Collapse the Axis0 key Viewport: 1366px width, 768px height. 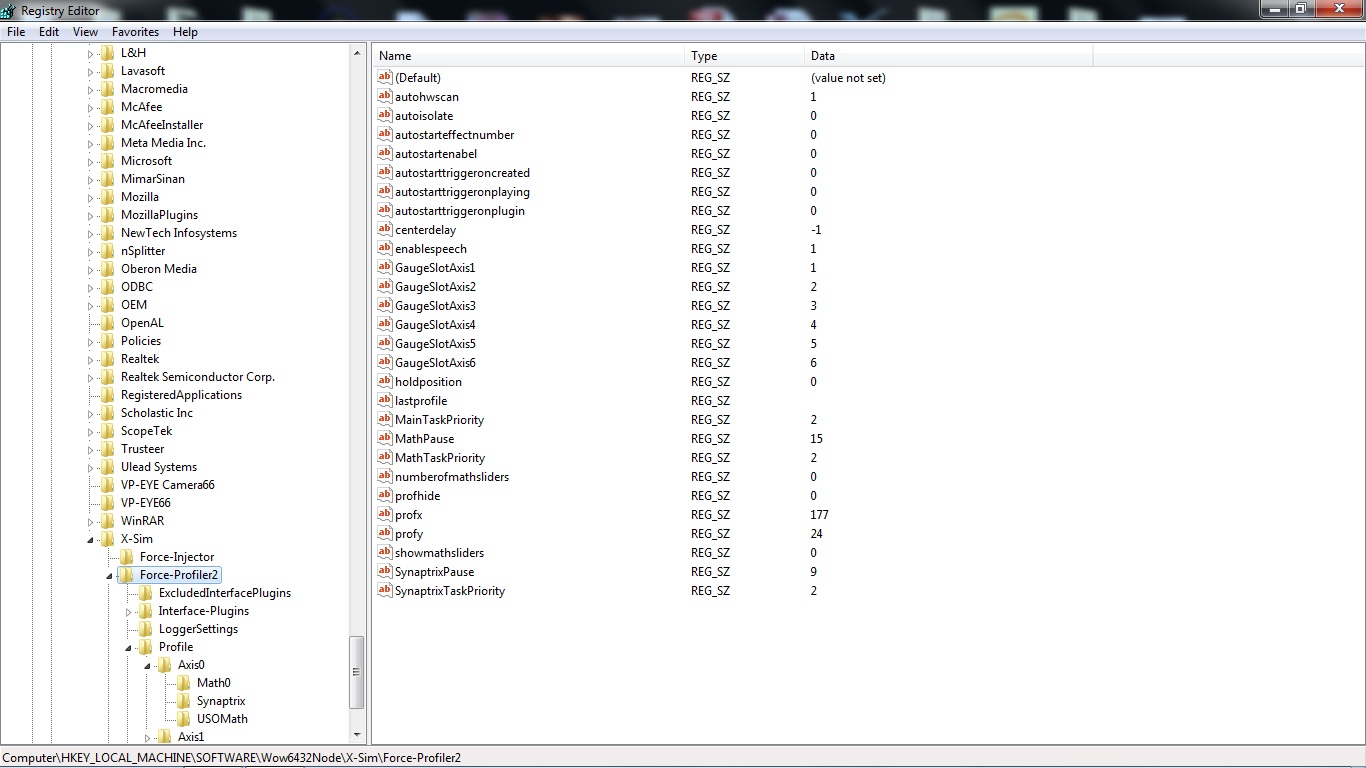pyautogui.click(x=147, y=666)
